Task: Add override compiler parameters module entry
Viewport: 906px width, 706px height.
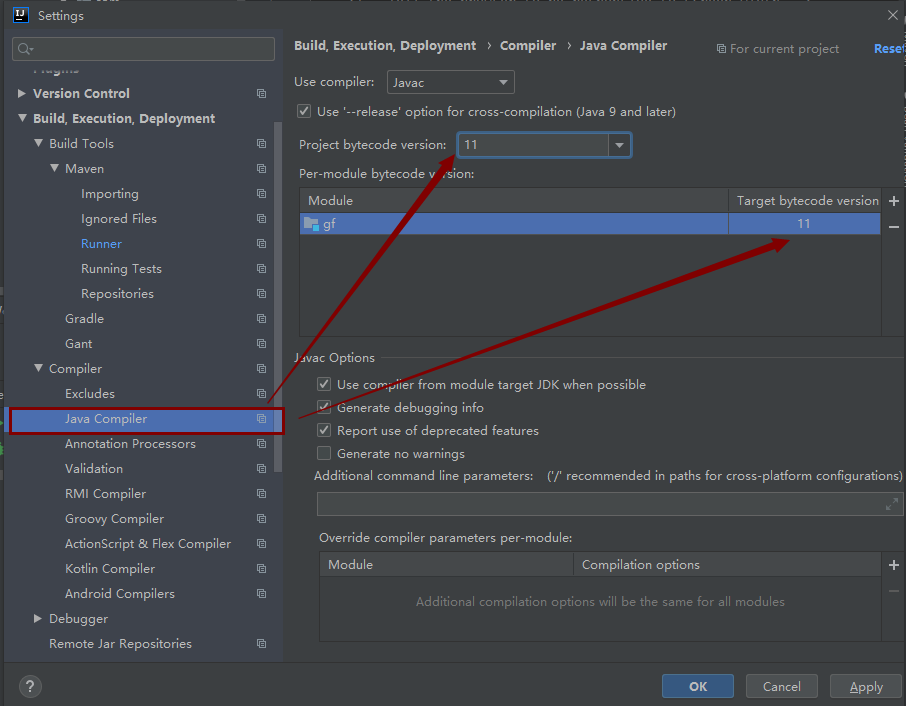Action: [893, 565]
